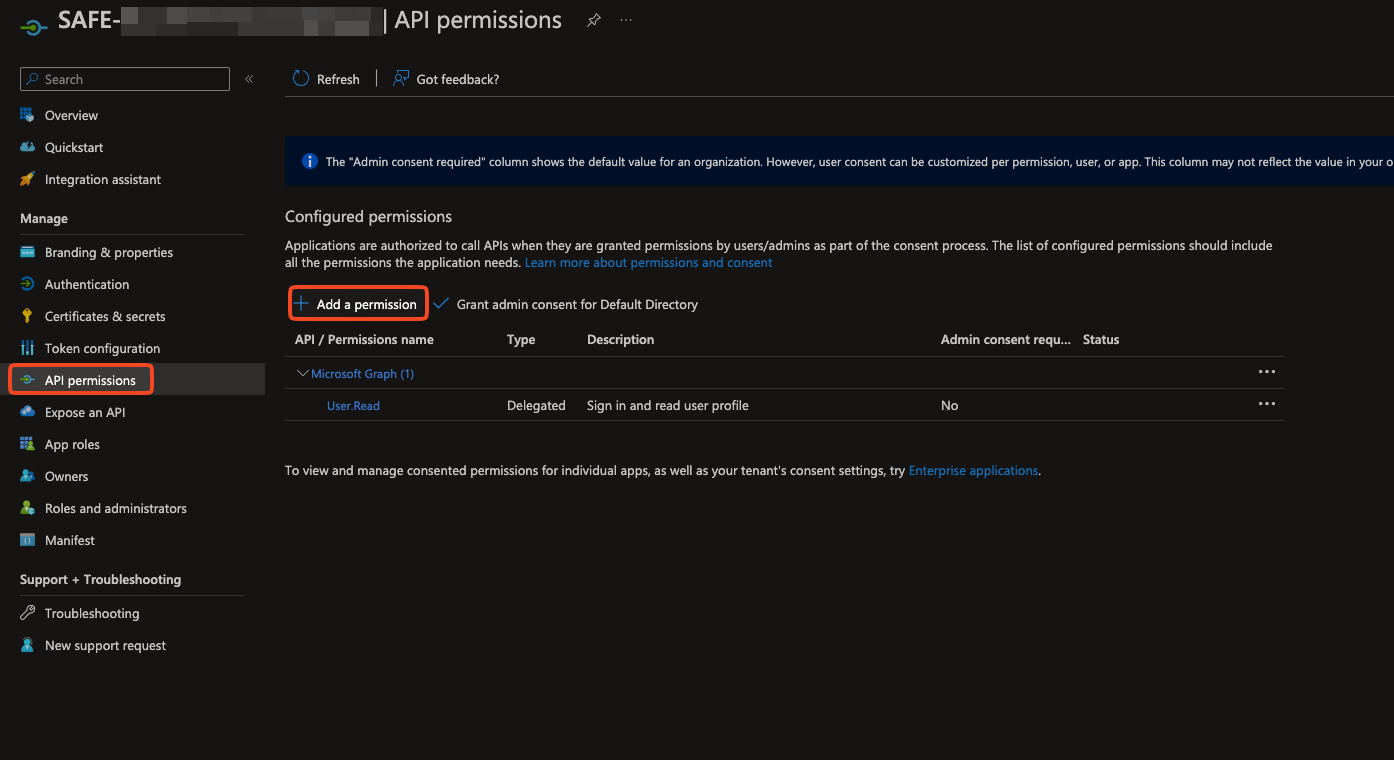Open the ellipsis menu in the page header
This screenshot has height=760, width=1394.
pos(626,20)
